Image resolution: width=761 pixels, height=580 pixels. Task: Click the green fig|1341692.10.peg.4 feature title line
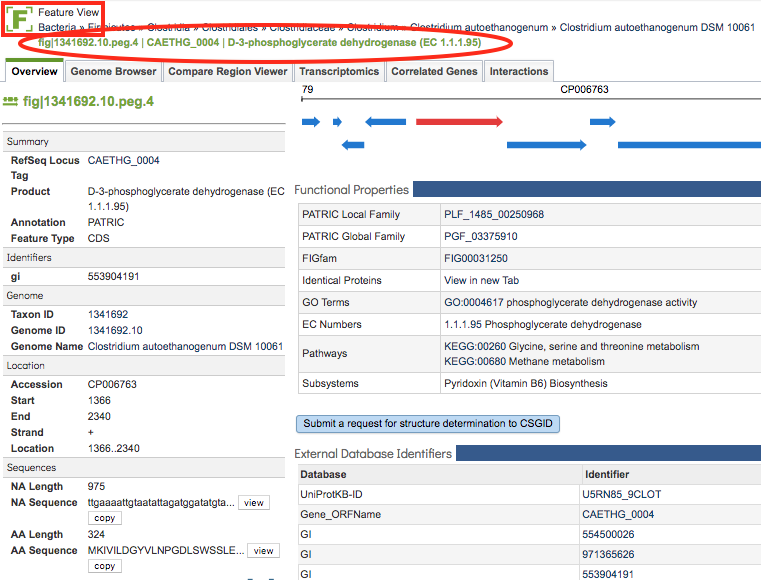coord(260,42)
